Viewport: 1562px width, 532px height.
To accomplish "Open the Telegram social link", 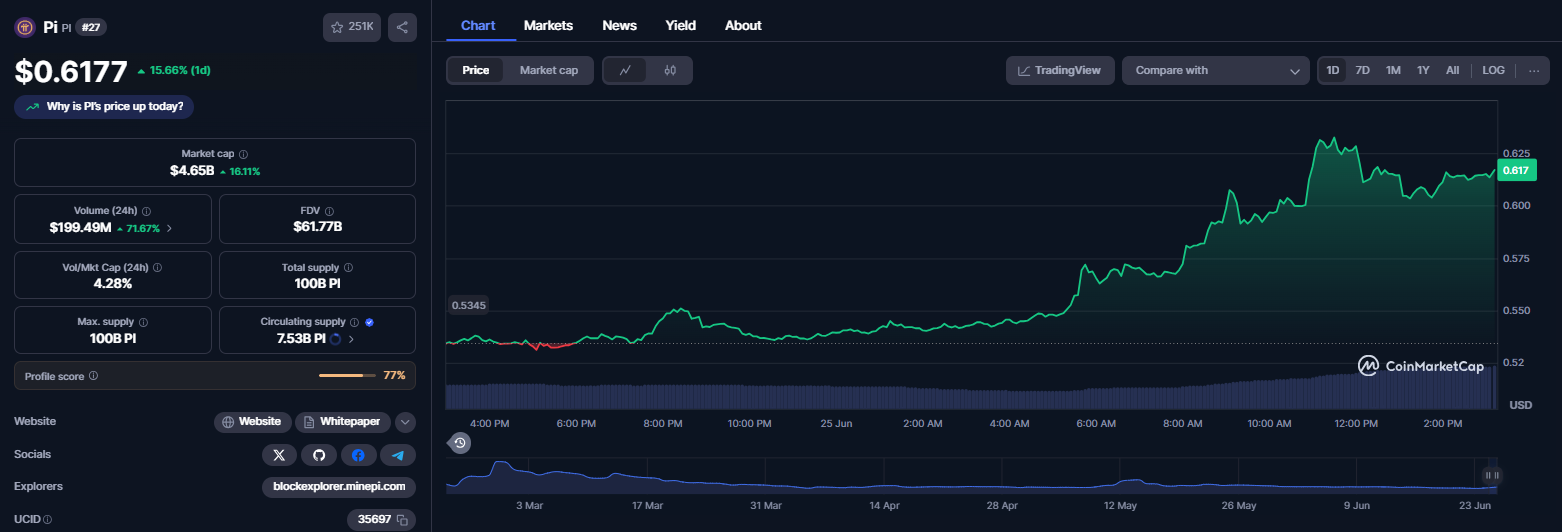I will [398, 455].
